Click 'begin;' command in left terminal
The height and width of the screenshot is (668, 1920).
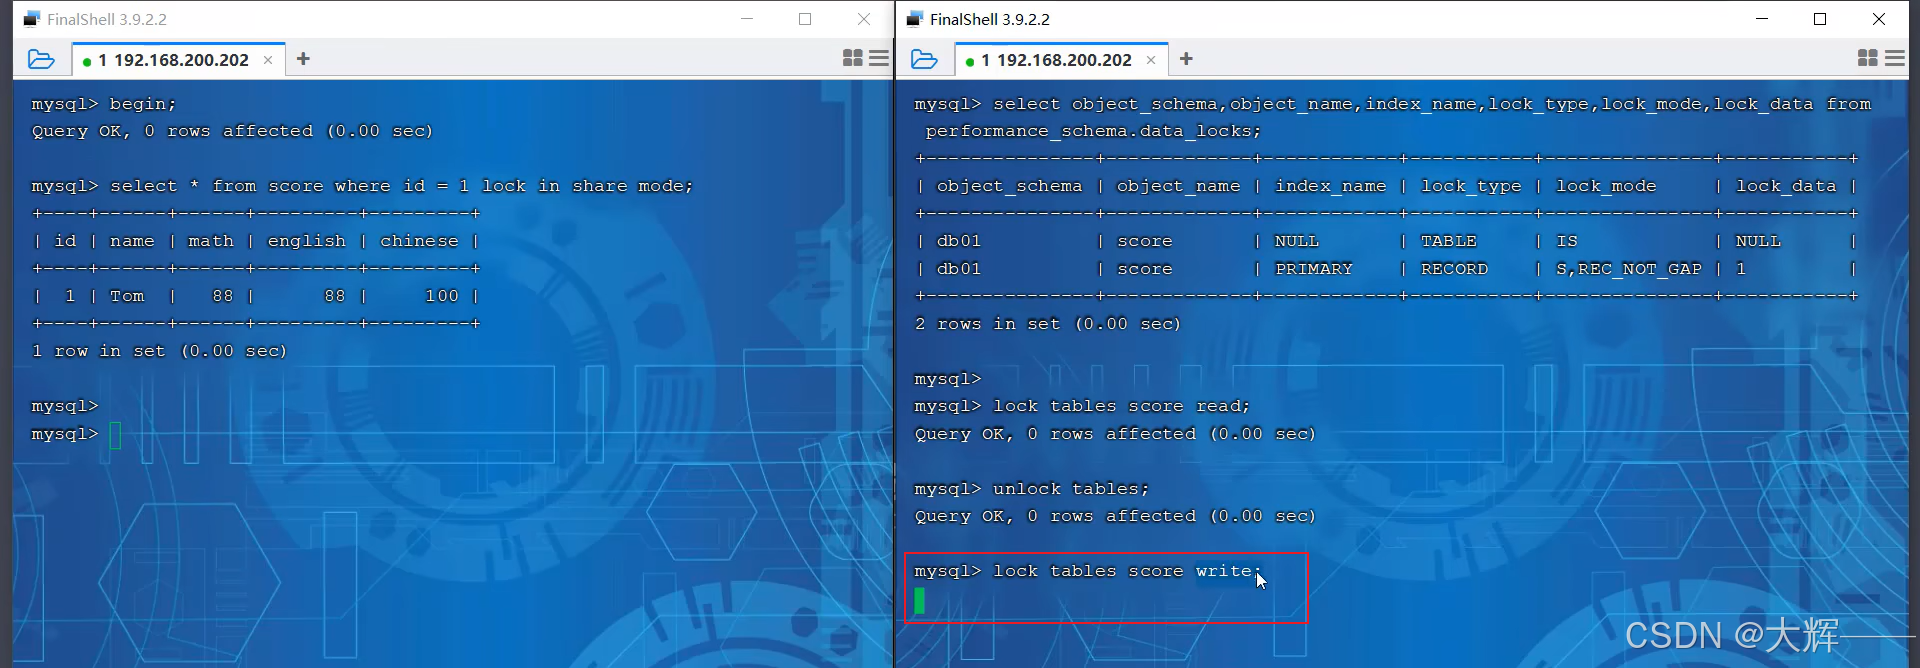[x=143, y=104]
